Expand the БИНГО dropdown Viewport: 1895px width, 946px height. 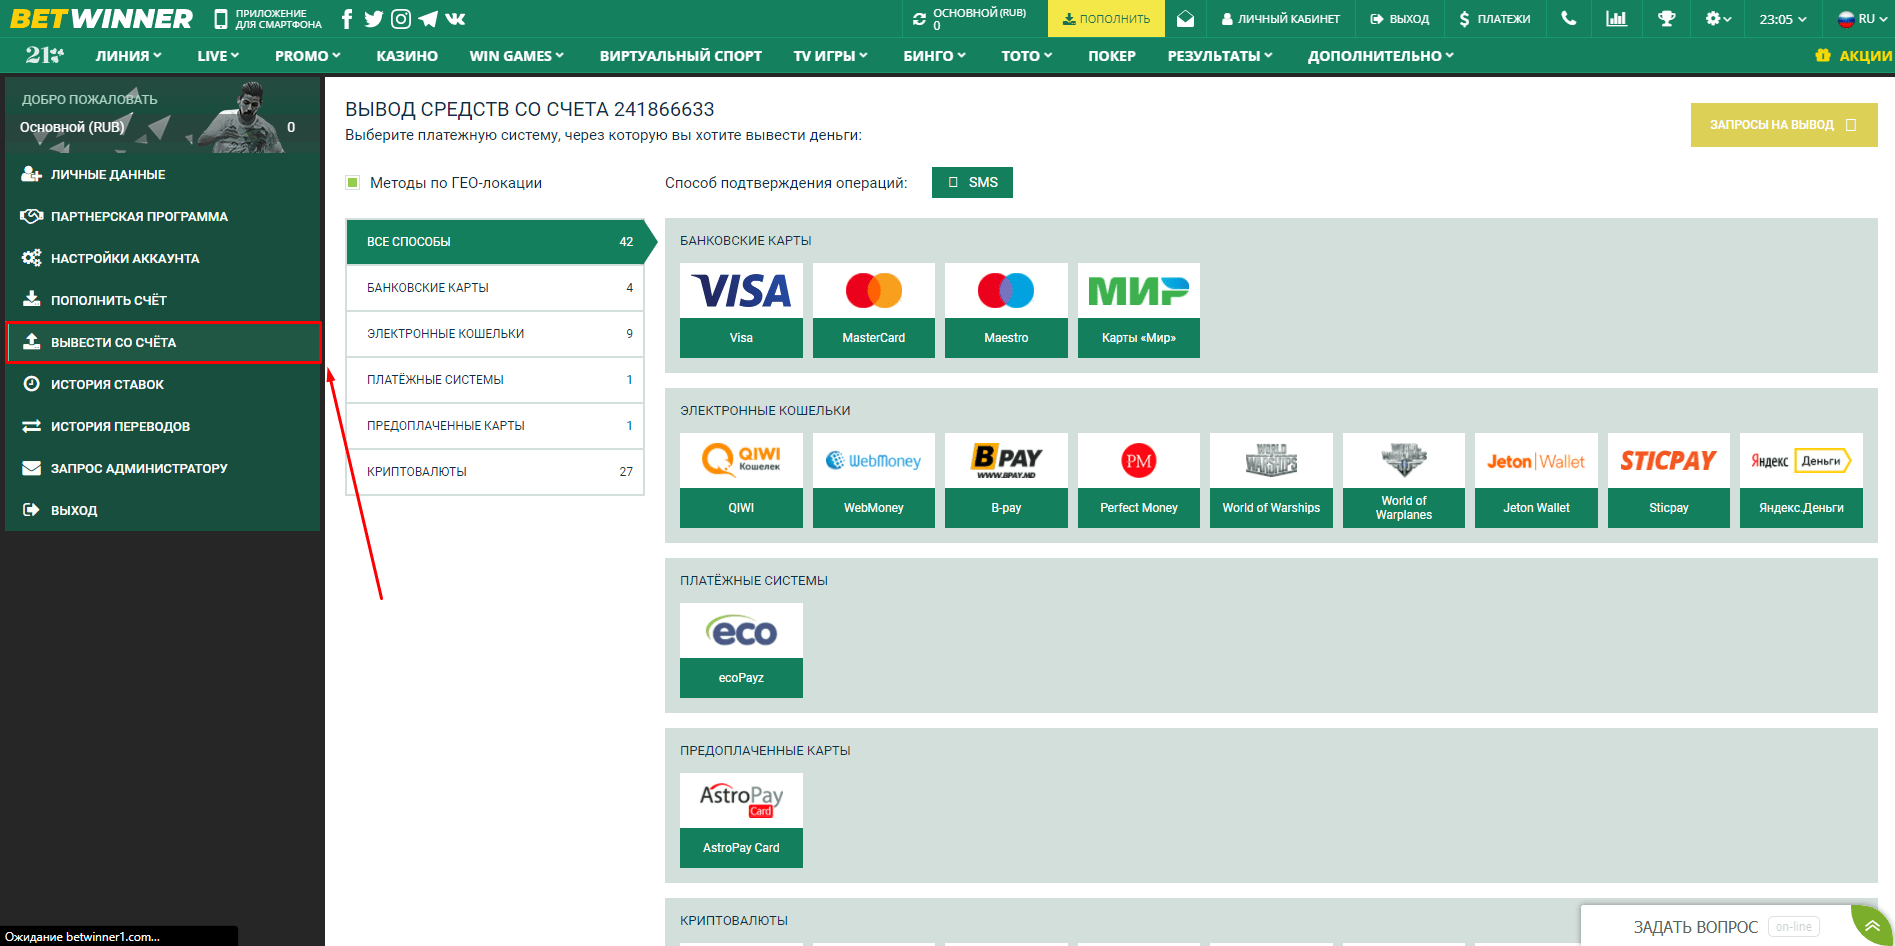tap(935, 56)
